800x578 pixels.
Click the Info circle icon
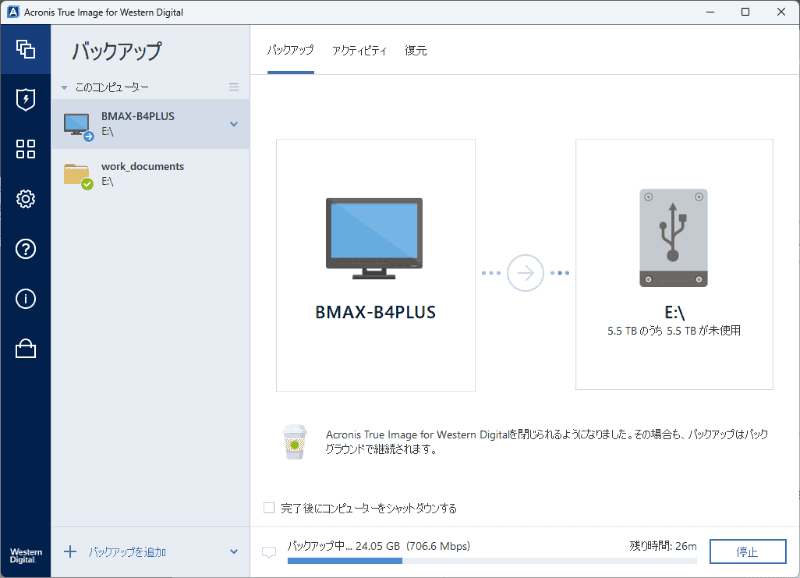(26, 299)
